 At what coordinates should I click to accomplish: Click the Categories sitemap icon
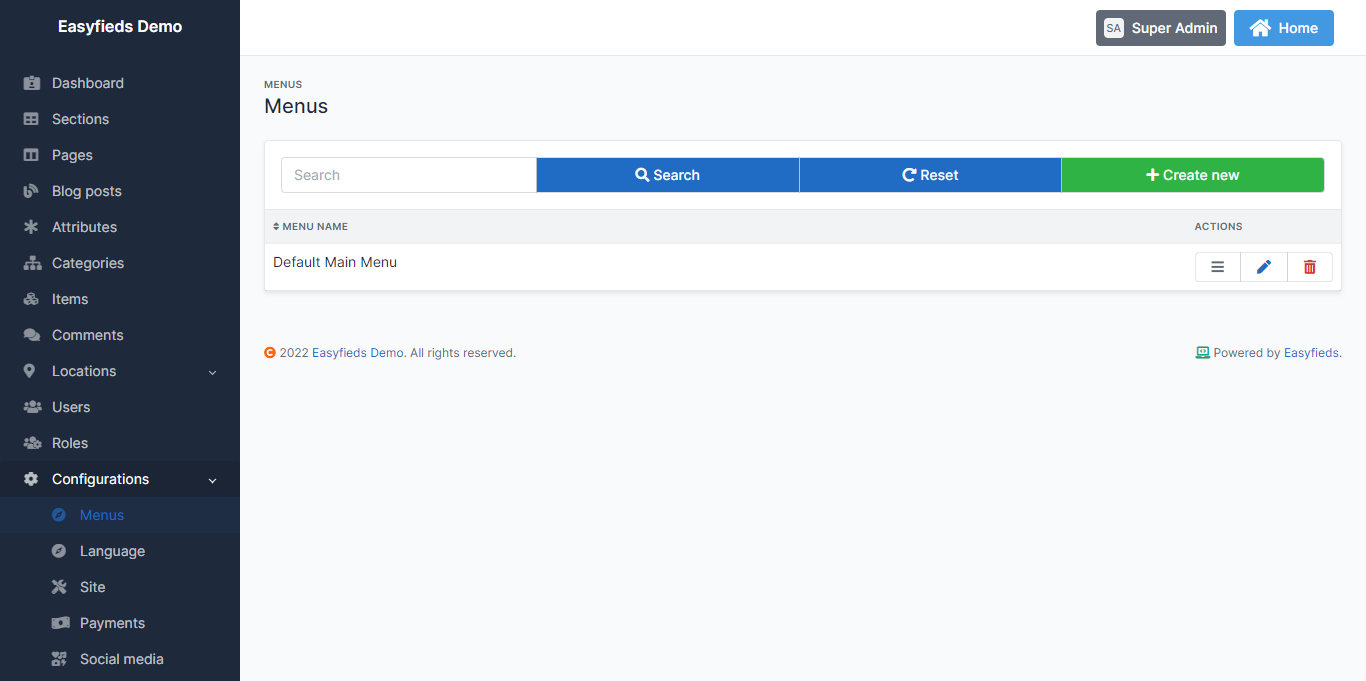point(31,263)
